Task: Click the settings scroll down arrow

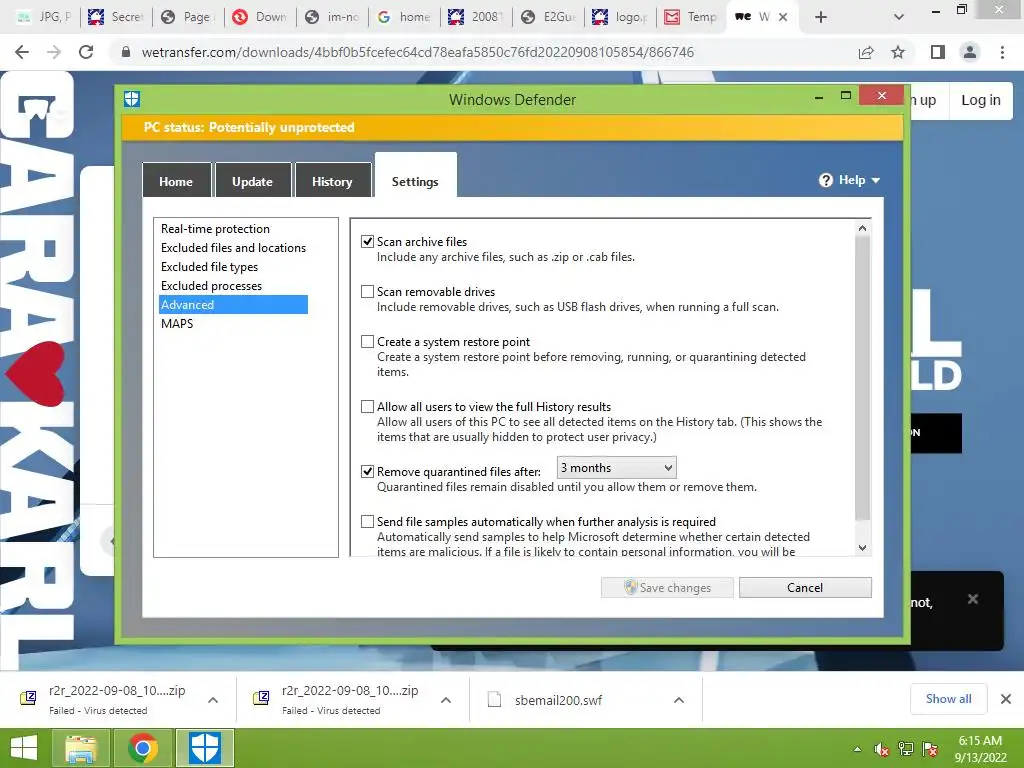Action: (x=862, y=548)
